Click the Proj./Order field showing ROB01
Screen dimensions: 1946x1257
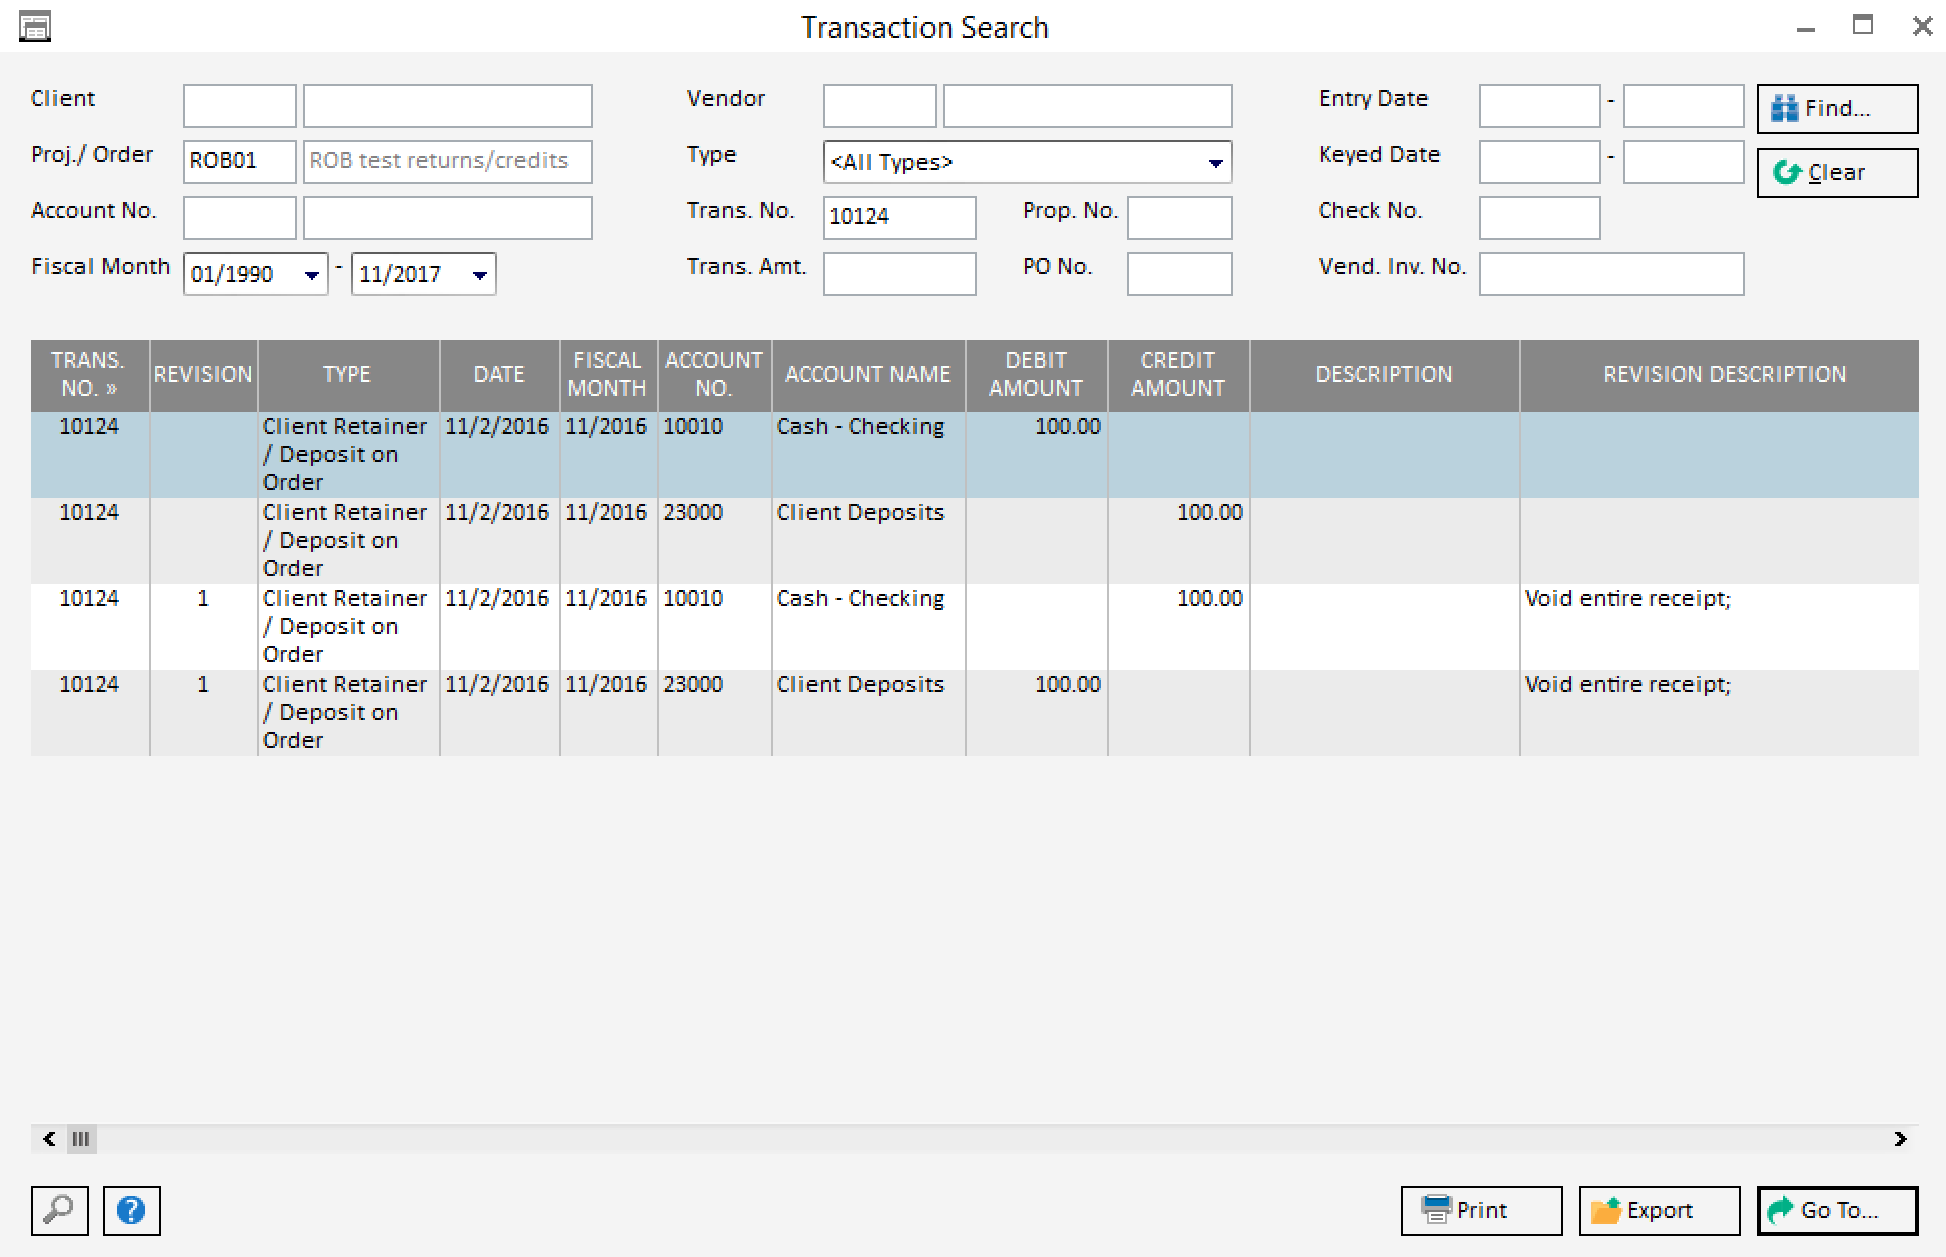(238, 161)
